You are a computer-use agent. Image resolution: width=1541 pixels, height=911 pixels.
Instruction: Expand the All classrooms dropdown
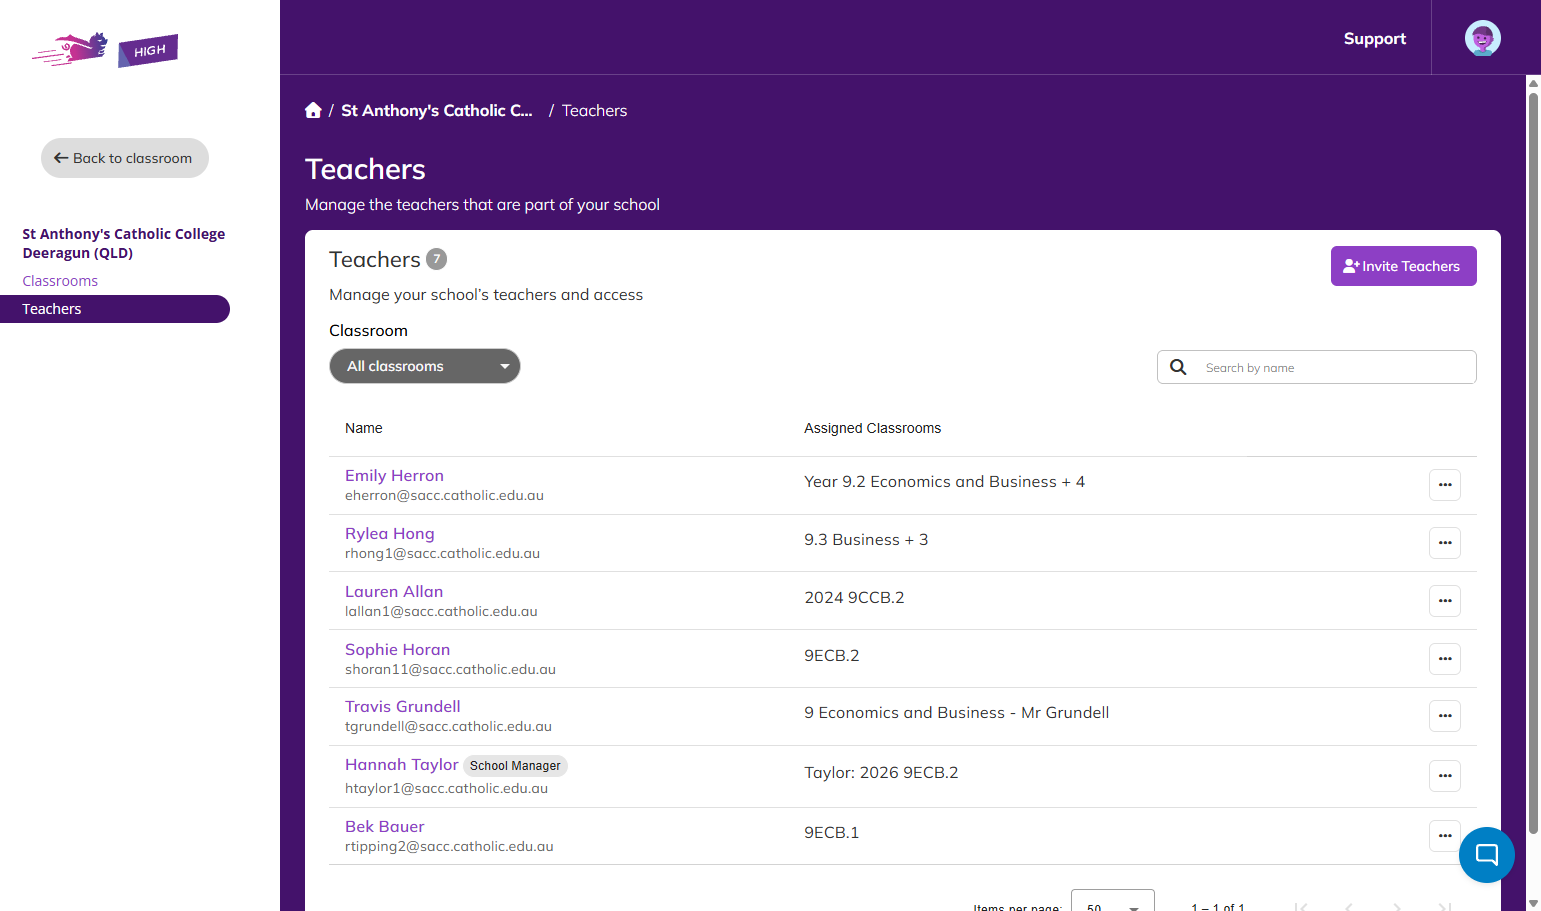coord(425,366)
